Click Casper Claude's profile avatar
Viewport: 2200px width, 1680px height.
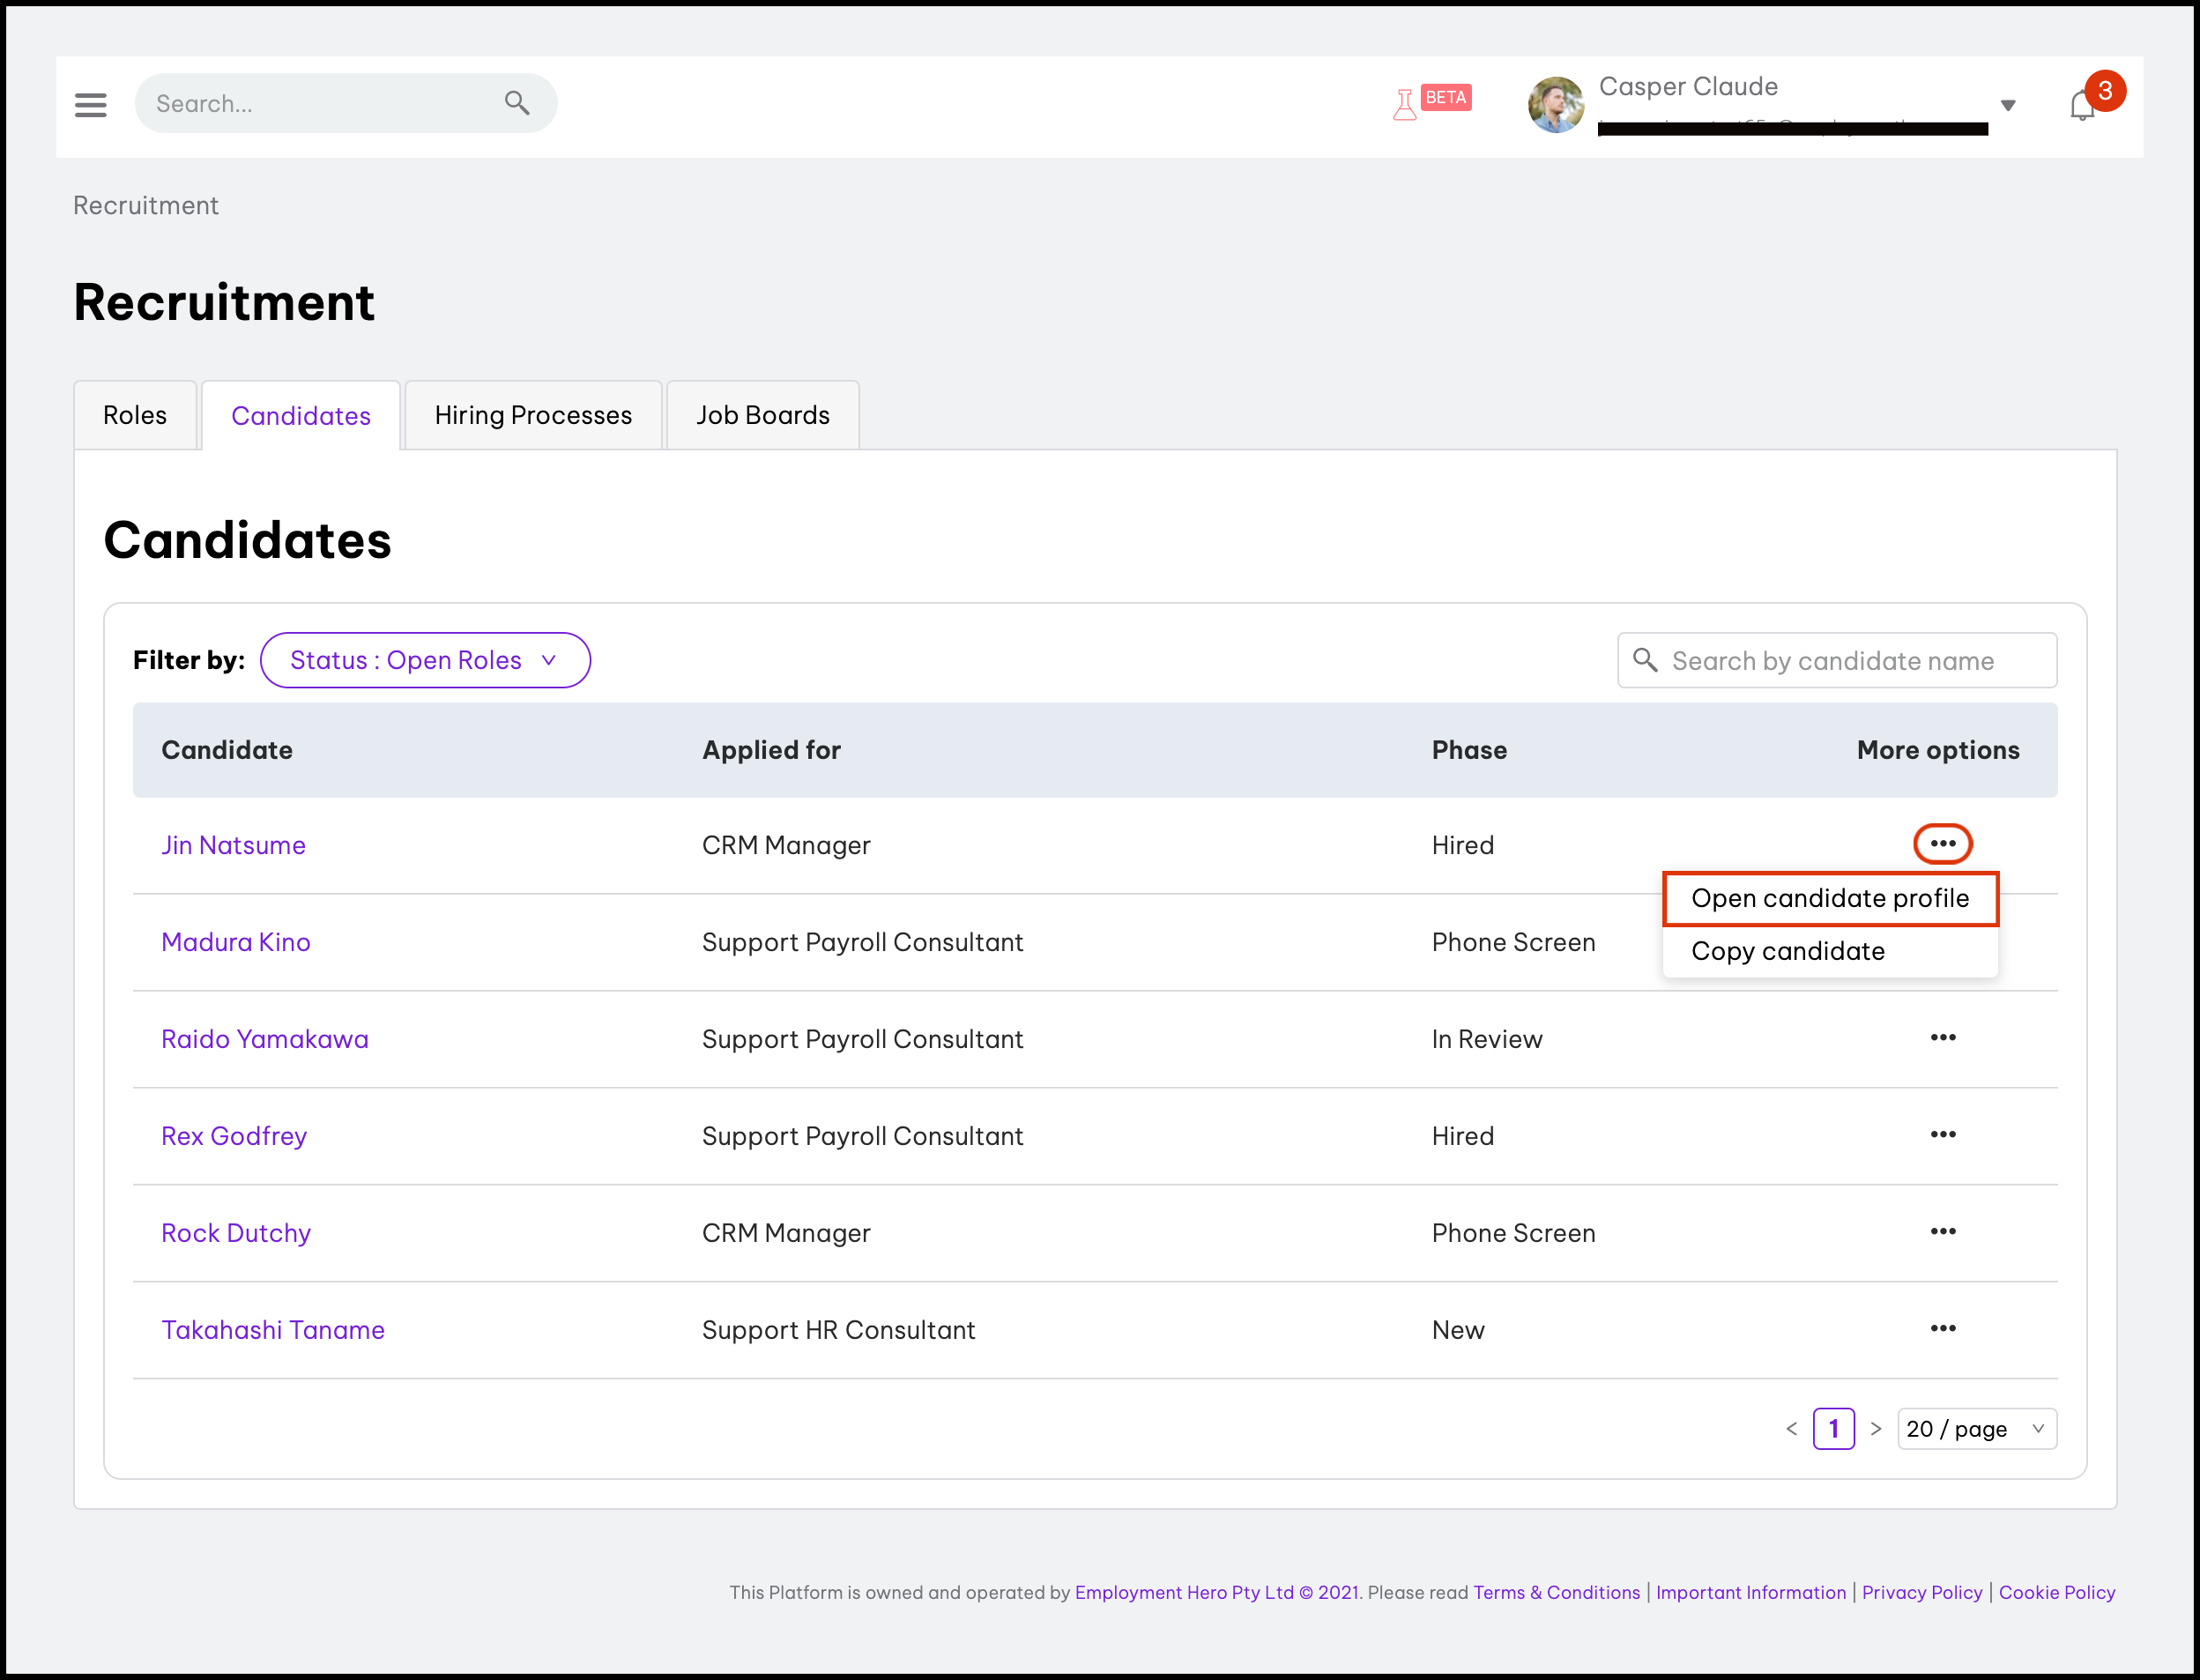tap(1555, 104)
